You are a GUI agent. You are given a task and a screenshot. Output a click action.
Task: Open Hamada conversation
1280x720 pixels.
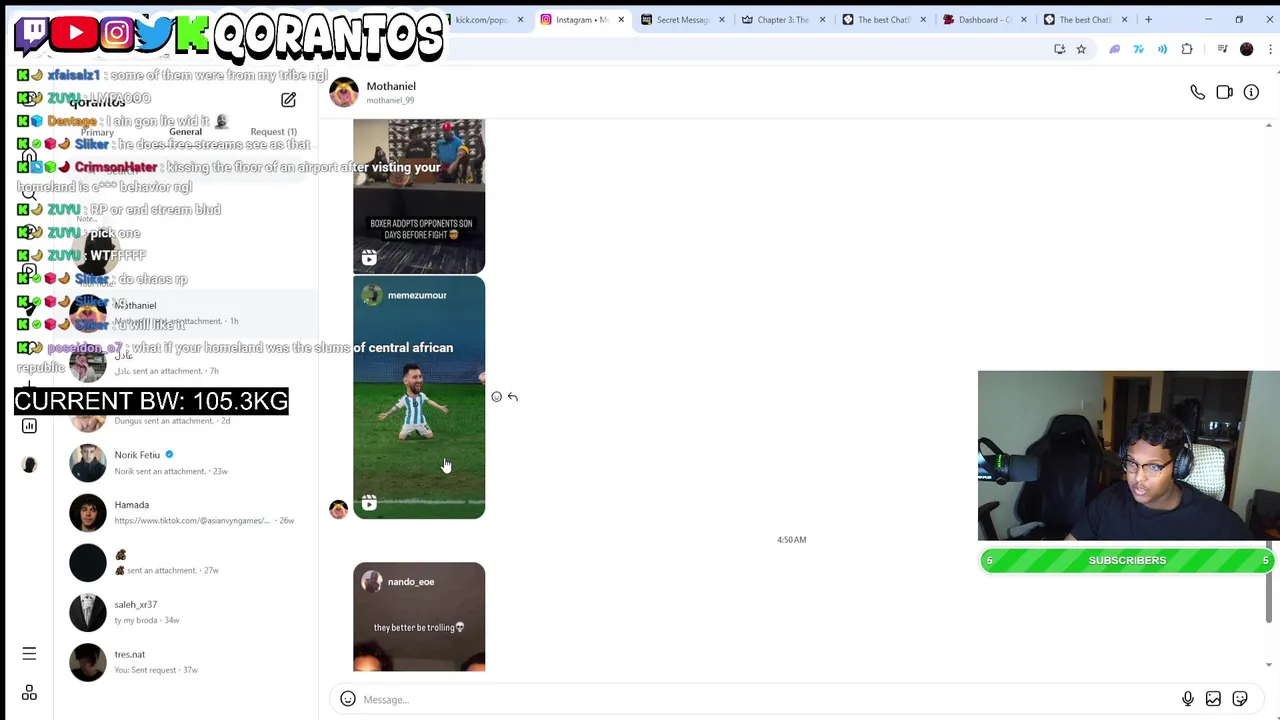point(187,513)
